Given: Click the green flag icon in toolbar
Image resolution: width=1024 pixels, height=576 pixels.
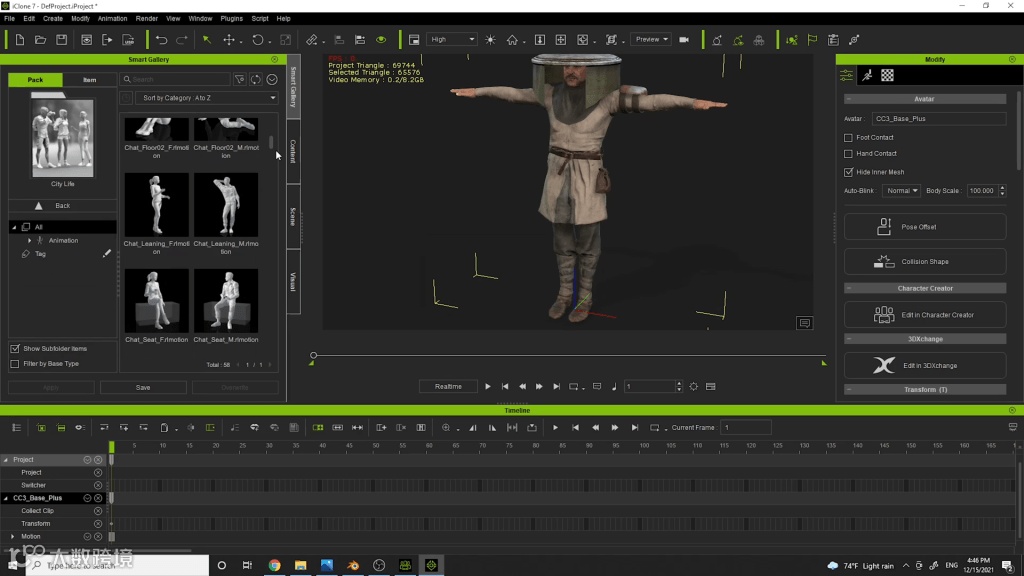Looking at the screenshot, I should click(x=812, y=40).
